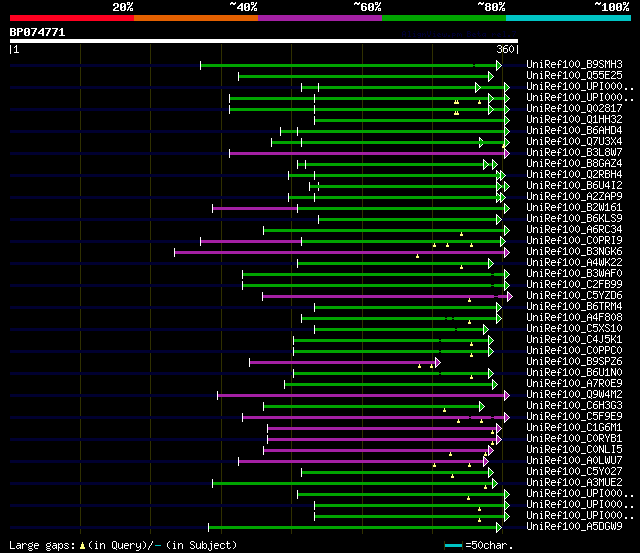Open hit UniRef100_Q9W4M2

tap(574, 395)
